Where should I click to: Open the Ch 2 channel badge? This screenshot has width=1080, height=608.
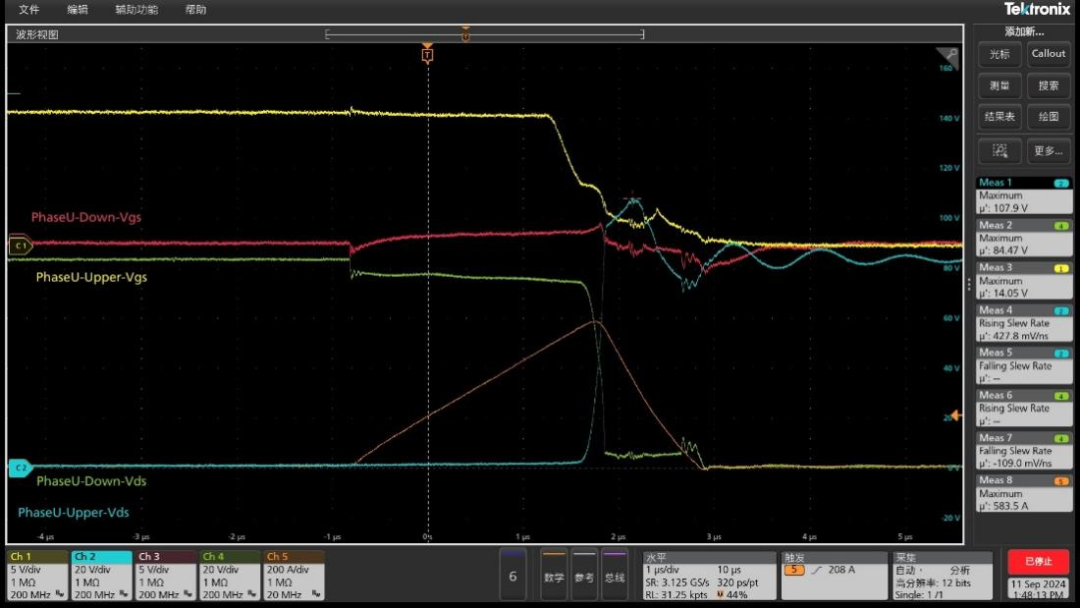tap(102, 576)
